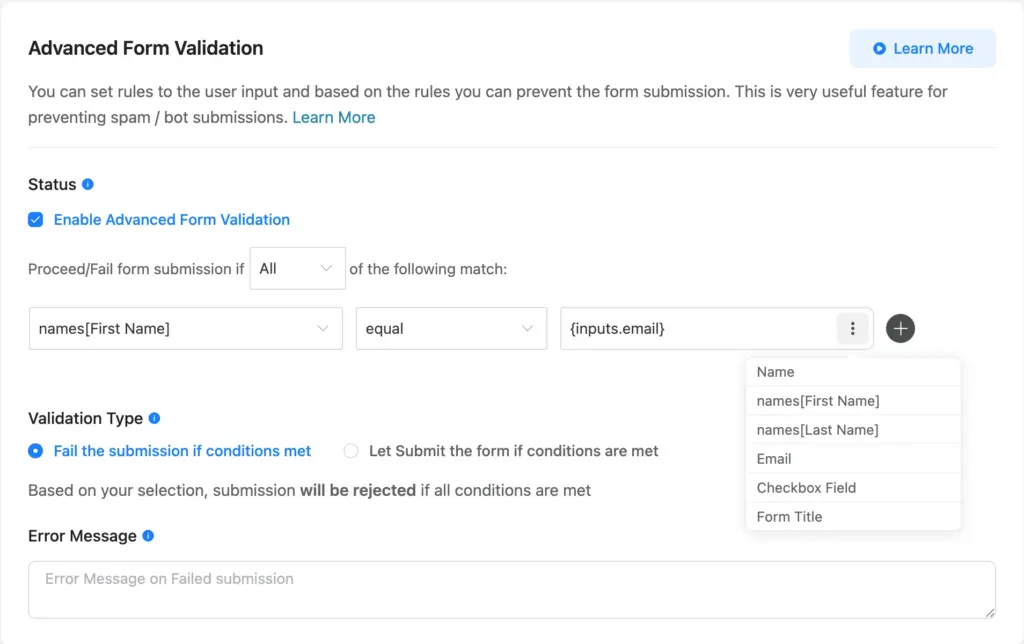Click the Learn More button top right
The image size is (1024, 644).
tap(922, 48)
